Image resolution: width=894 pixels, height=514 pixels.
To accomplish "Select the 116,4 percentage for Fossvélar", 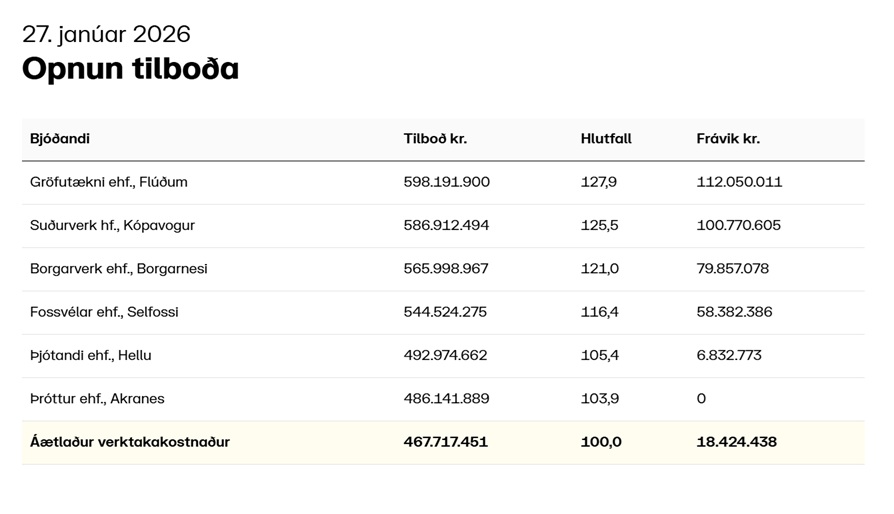I will pos(599,312).
